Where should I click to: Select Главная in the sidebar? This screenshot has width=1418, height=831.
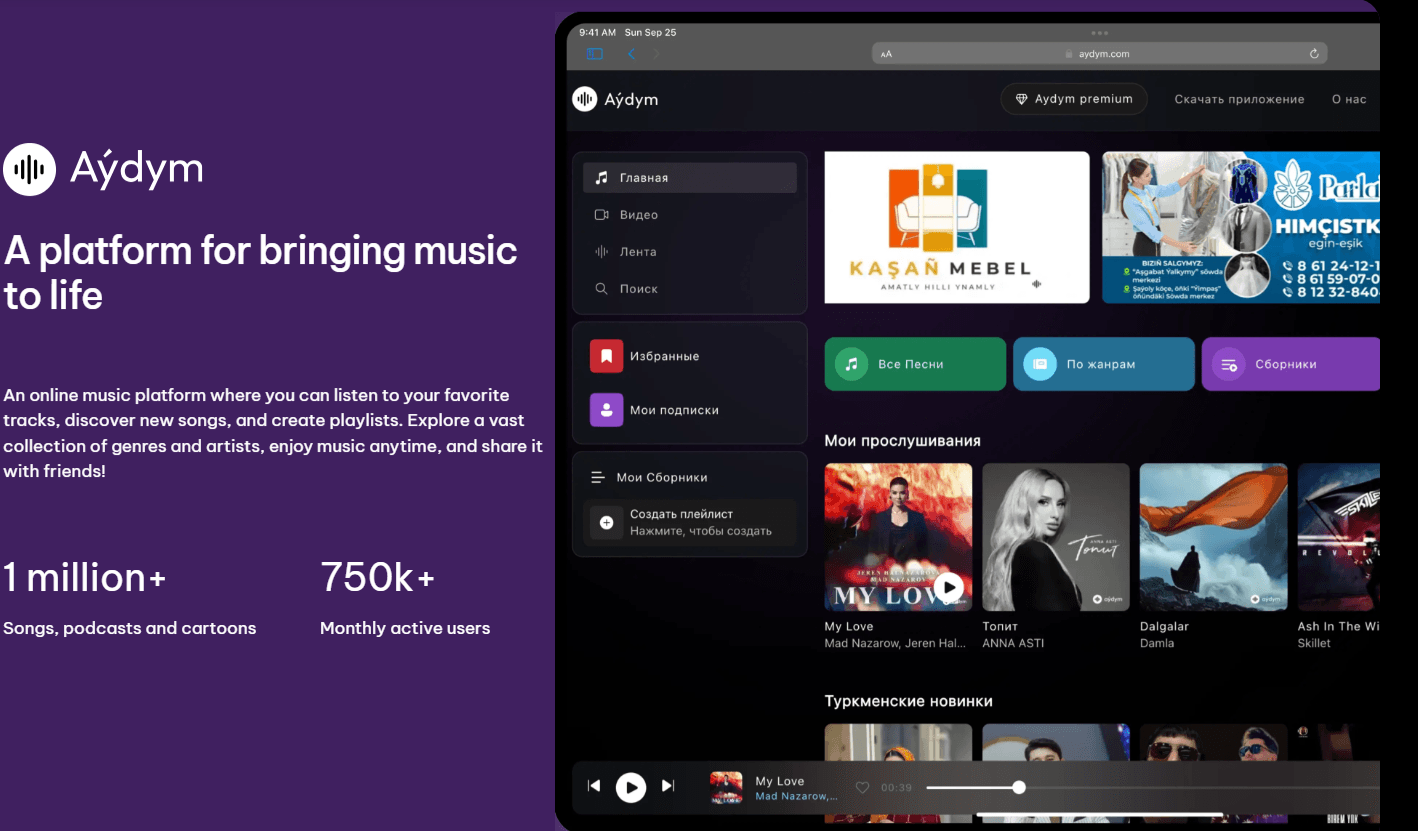coord(690,178)
